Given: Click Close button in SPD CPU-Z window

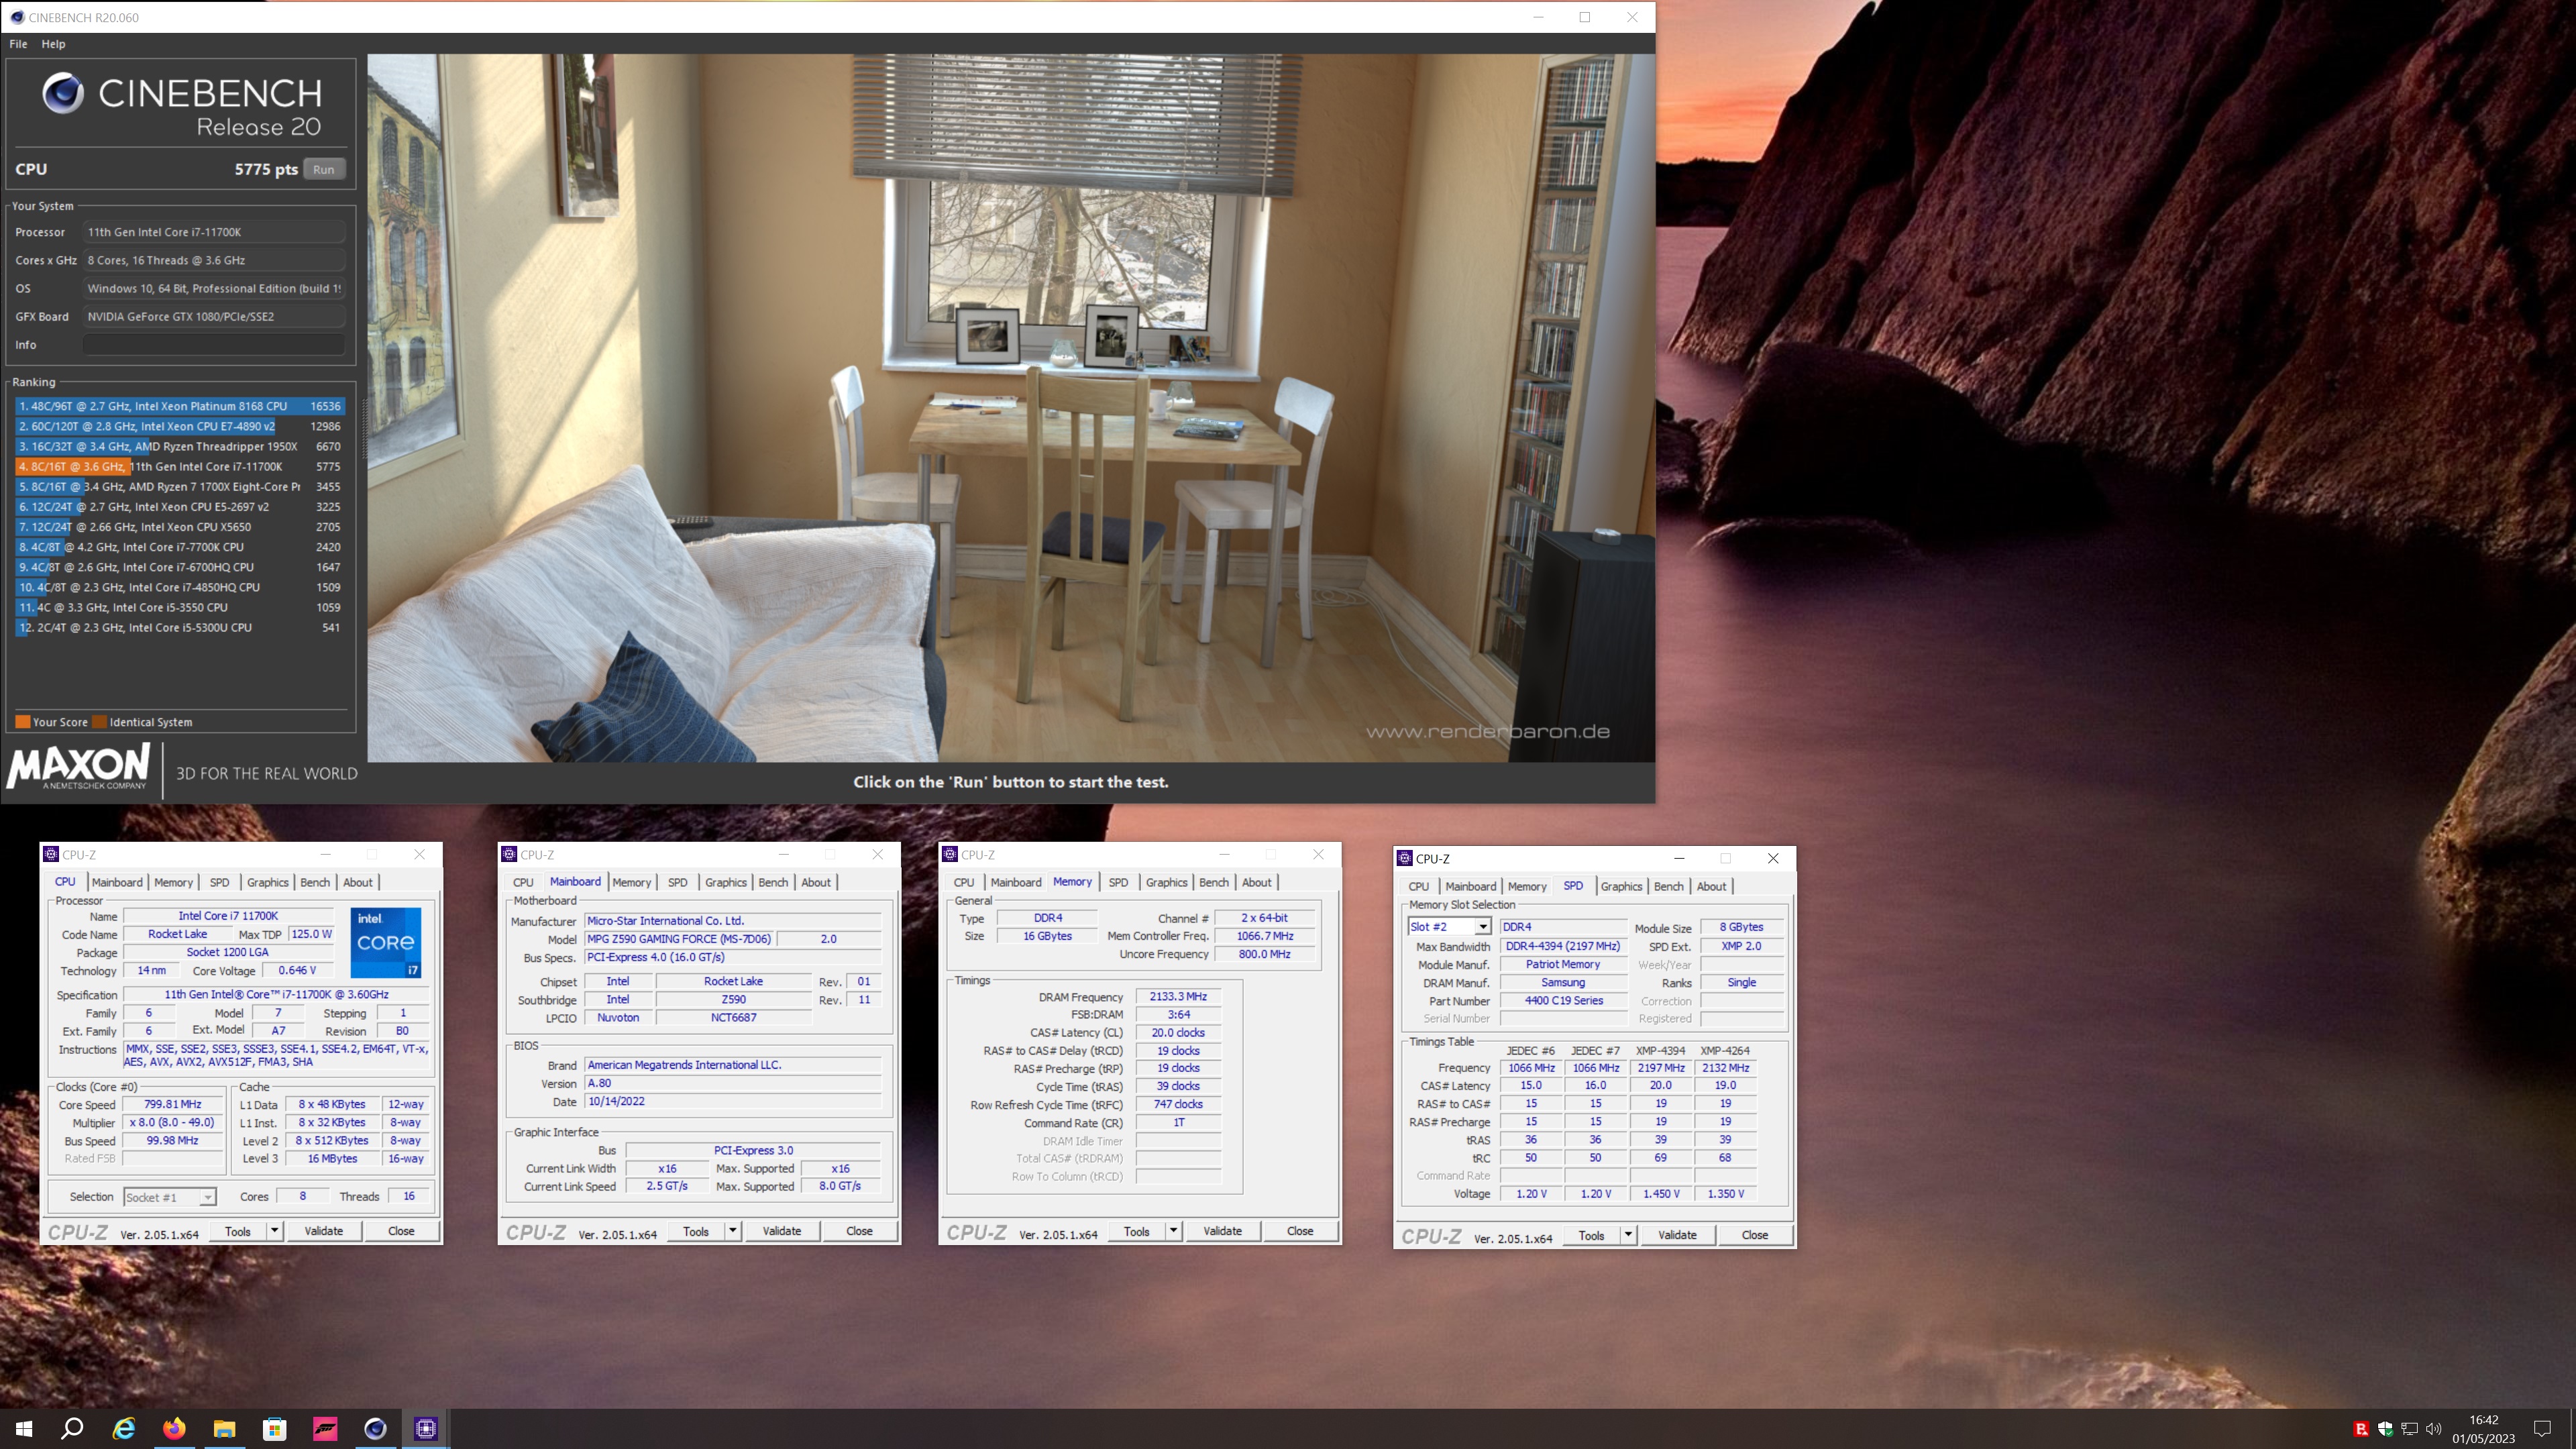Looking at the screenshot, I should [x=1754, y=1235].
